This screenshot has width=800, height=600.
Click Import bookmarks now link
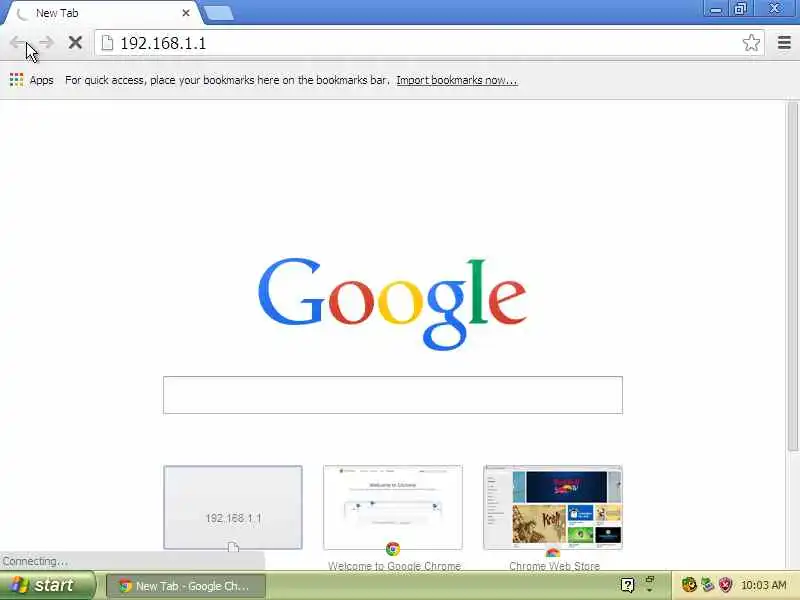tap(457, 80)
